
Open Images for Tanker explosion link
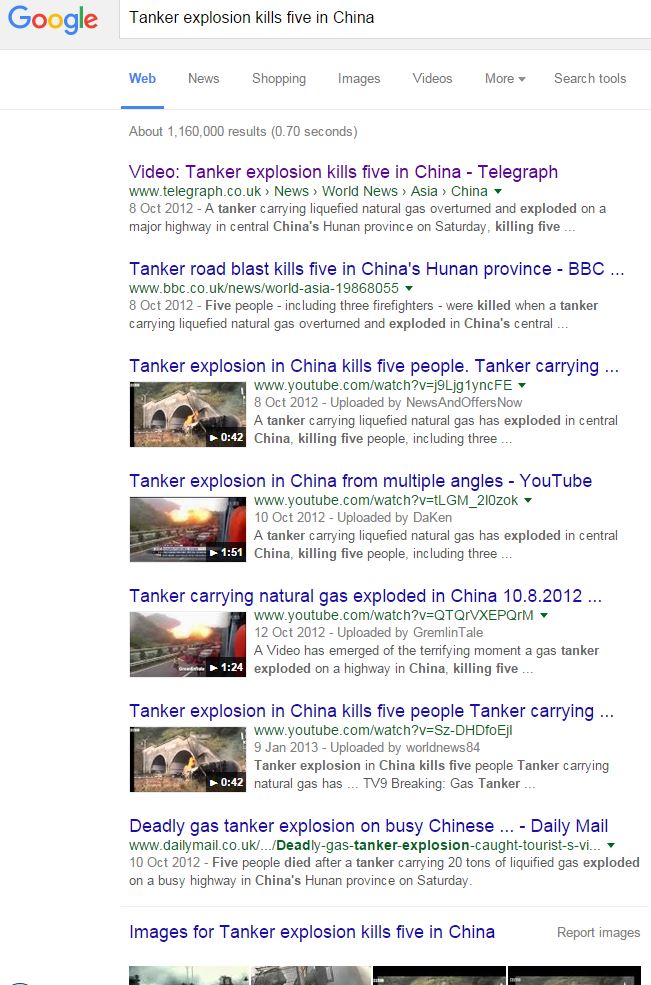coord(312,932)
